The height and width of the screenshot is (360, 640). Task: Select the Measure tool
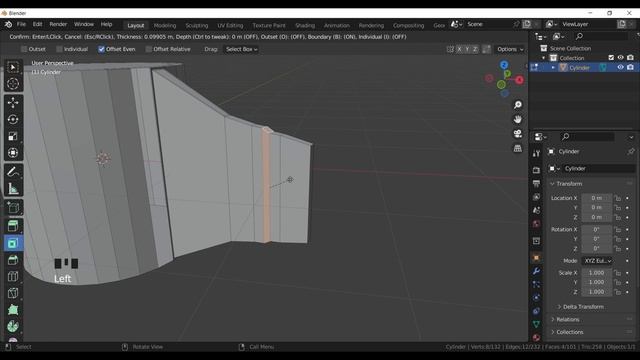[13, 189]
